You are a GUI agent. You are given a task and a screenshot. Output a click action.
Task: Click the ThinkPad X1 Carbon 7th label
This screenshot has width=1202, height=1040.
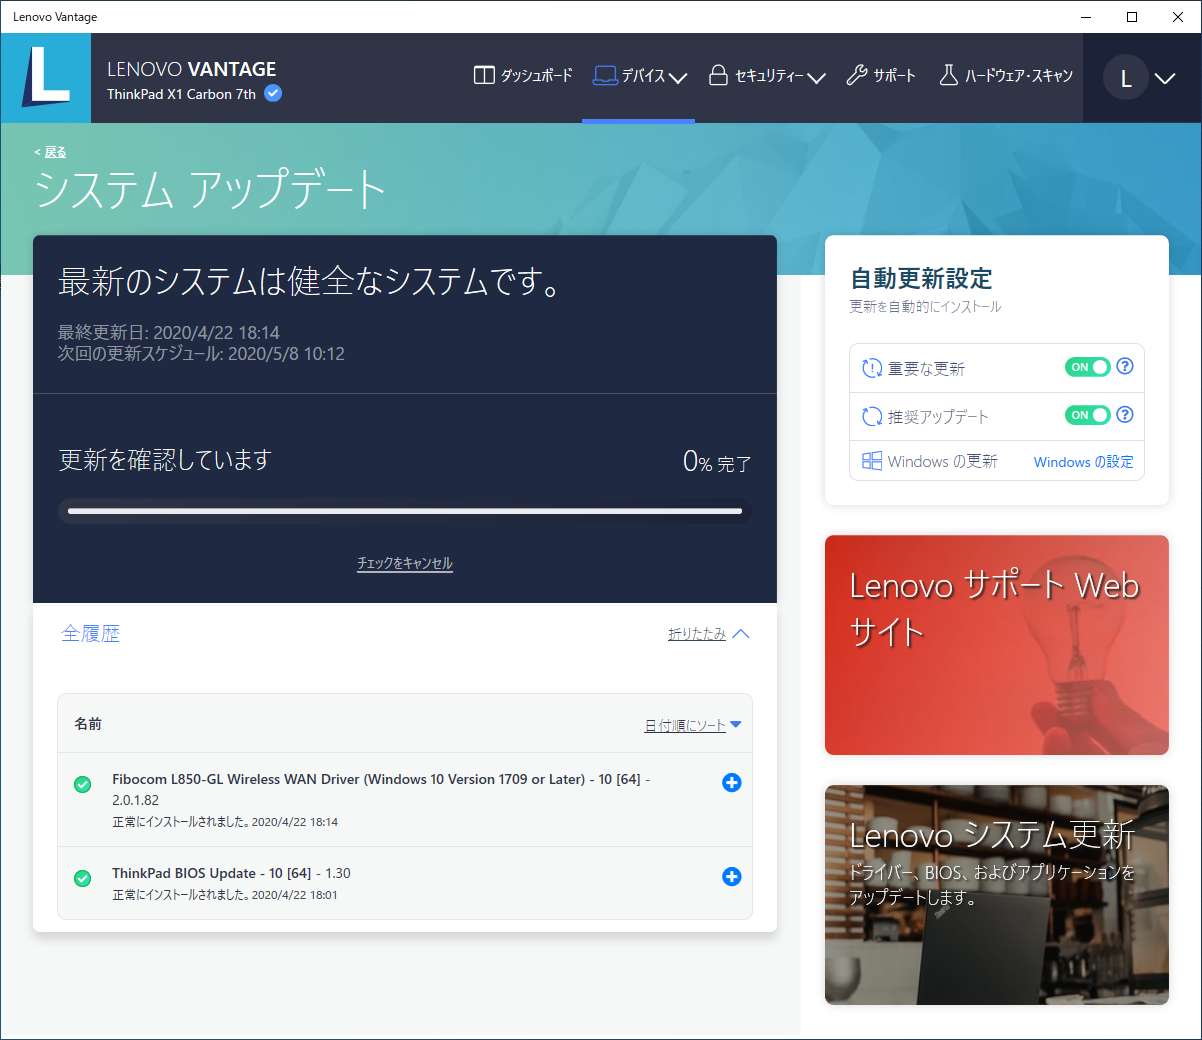(181, 94)
